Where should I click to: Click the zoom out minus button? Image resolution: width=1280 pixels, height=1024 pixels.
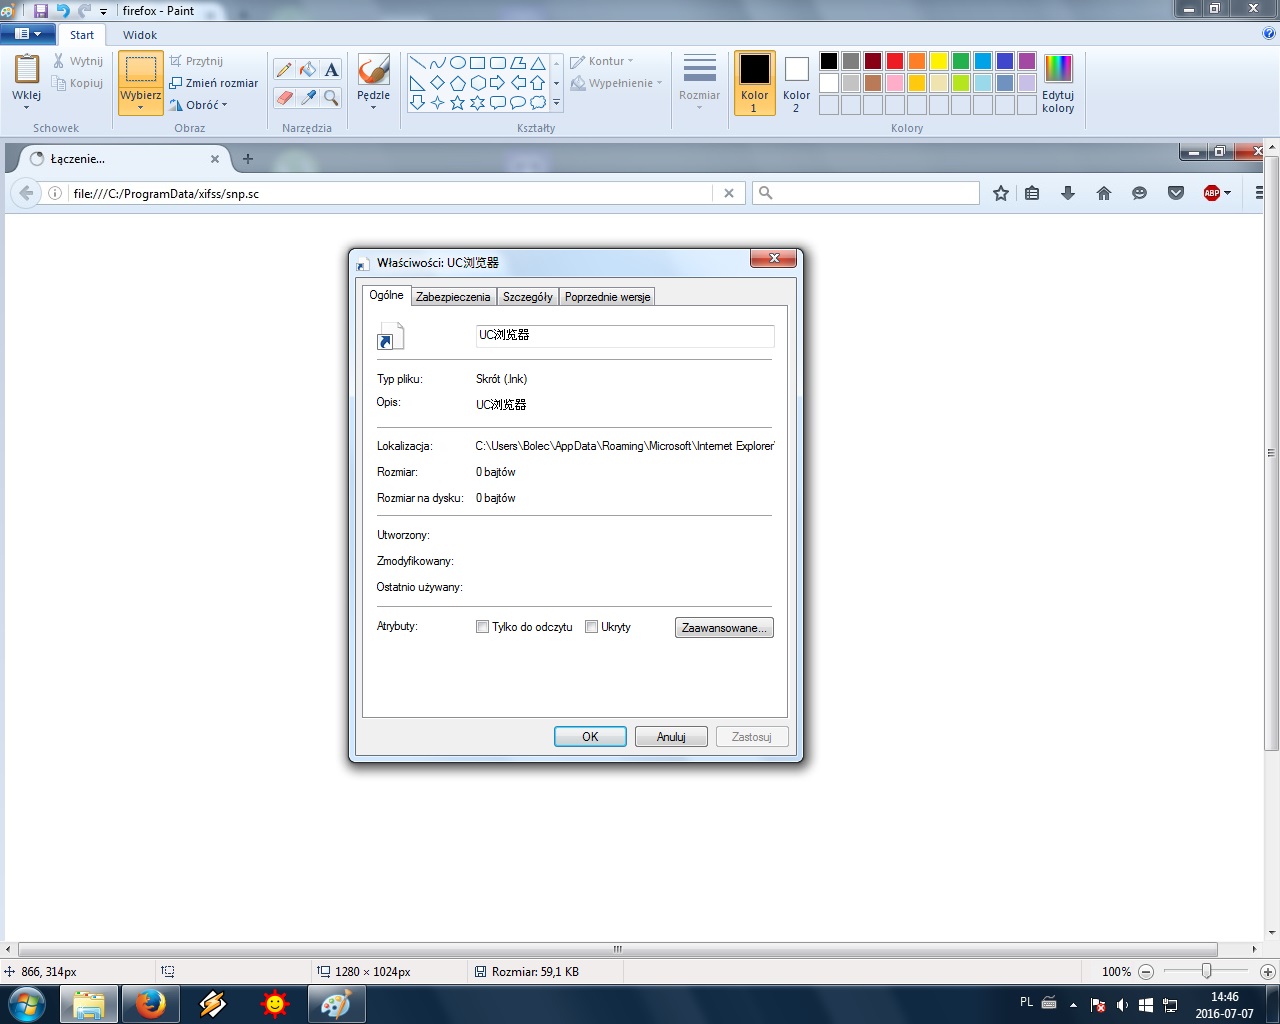pyautogui.click(x=1147, y=971)
